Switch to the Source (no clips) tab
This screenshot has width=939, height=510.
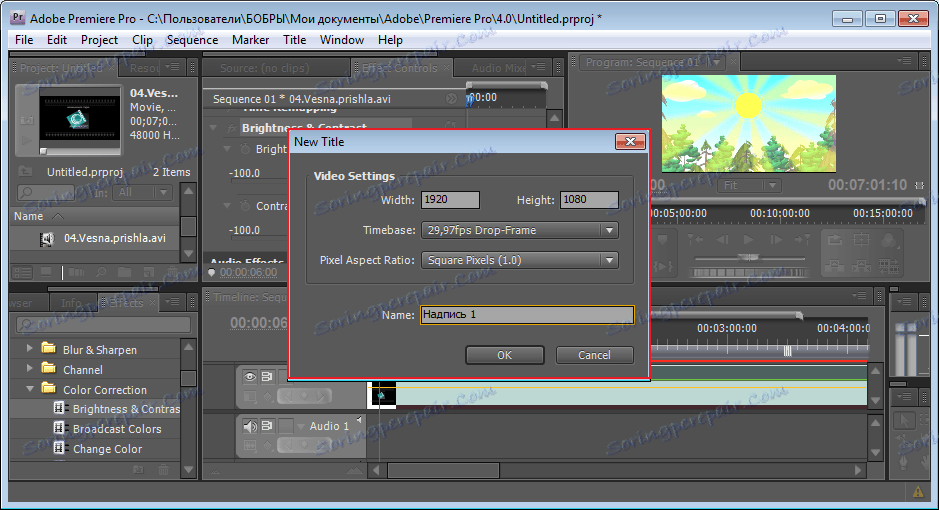[x=265, y=68]
